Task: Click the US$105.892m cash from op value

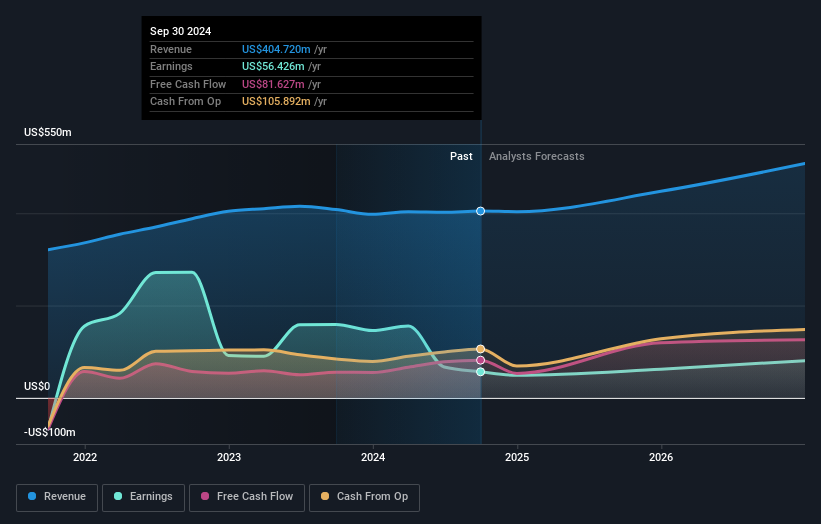Action: click(276, 102)
